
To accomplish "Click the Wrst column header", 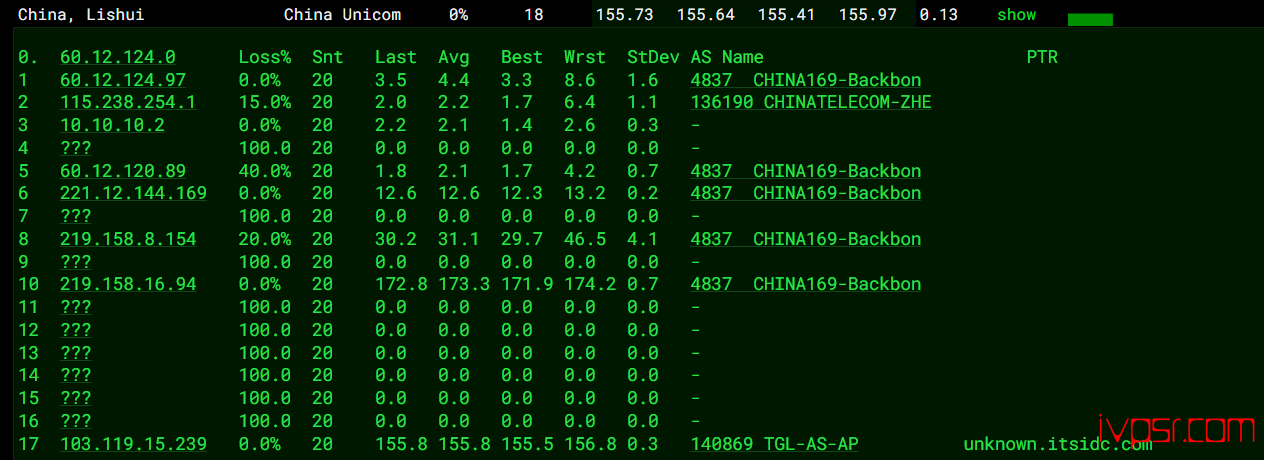I will tap(585, 58).
